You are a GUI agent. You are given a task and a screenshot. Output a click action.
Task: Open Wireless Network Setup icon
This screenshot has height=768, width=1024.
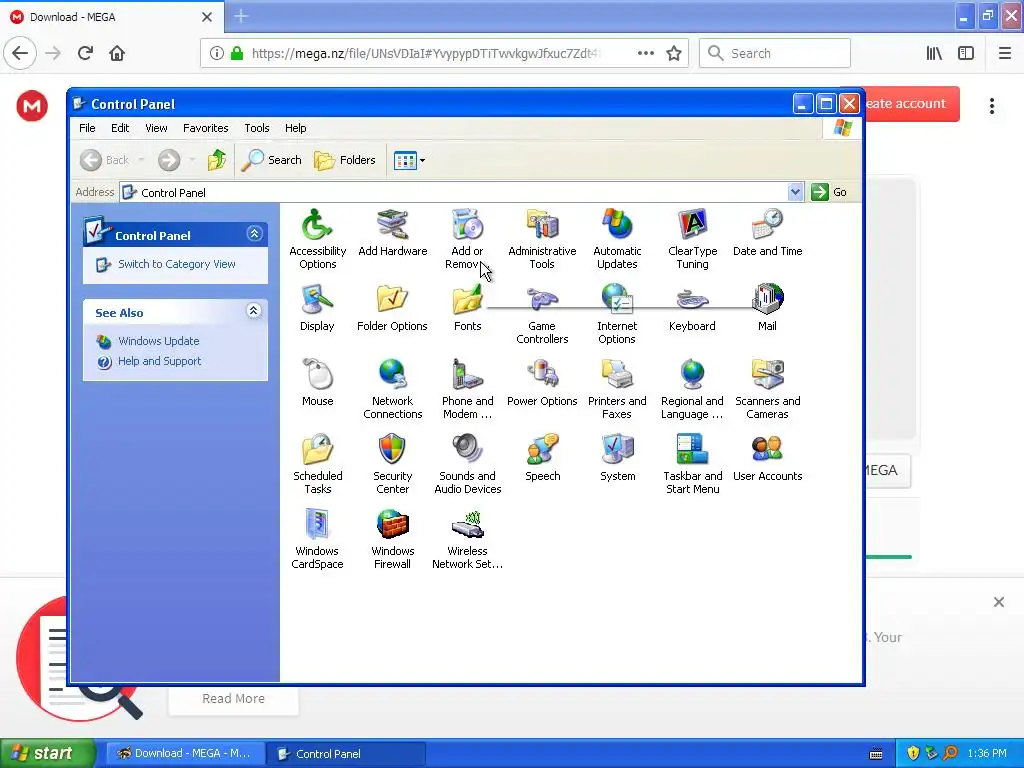(467, 539)
